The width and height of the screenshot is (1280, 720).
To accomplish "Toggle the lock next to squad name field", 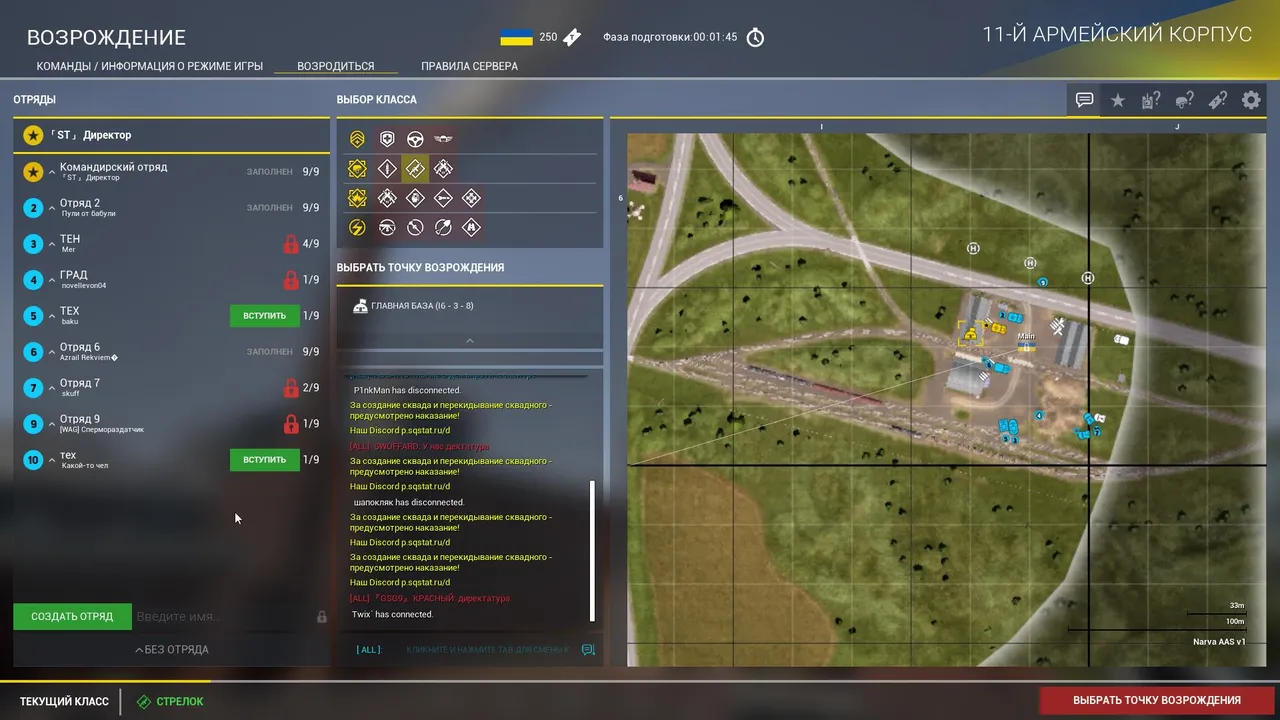I will click(x=322, y=617).
